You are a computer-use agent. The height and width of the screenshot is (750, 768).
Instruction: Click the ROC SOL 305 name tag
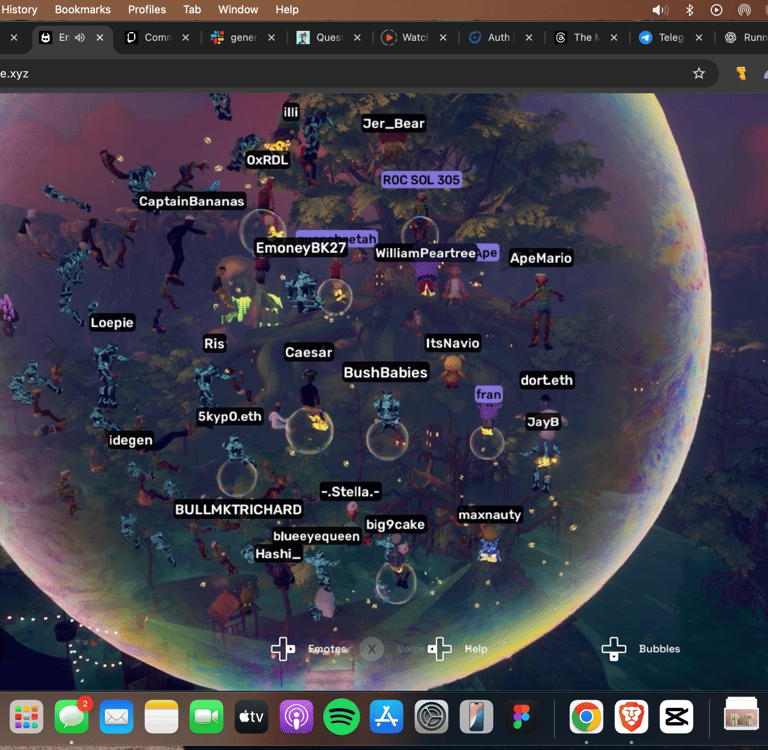point(421,180)
